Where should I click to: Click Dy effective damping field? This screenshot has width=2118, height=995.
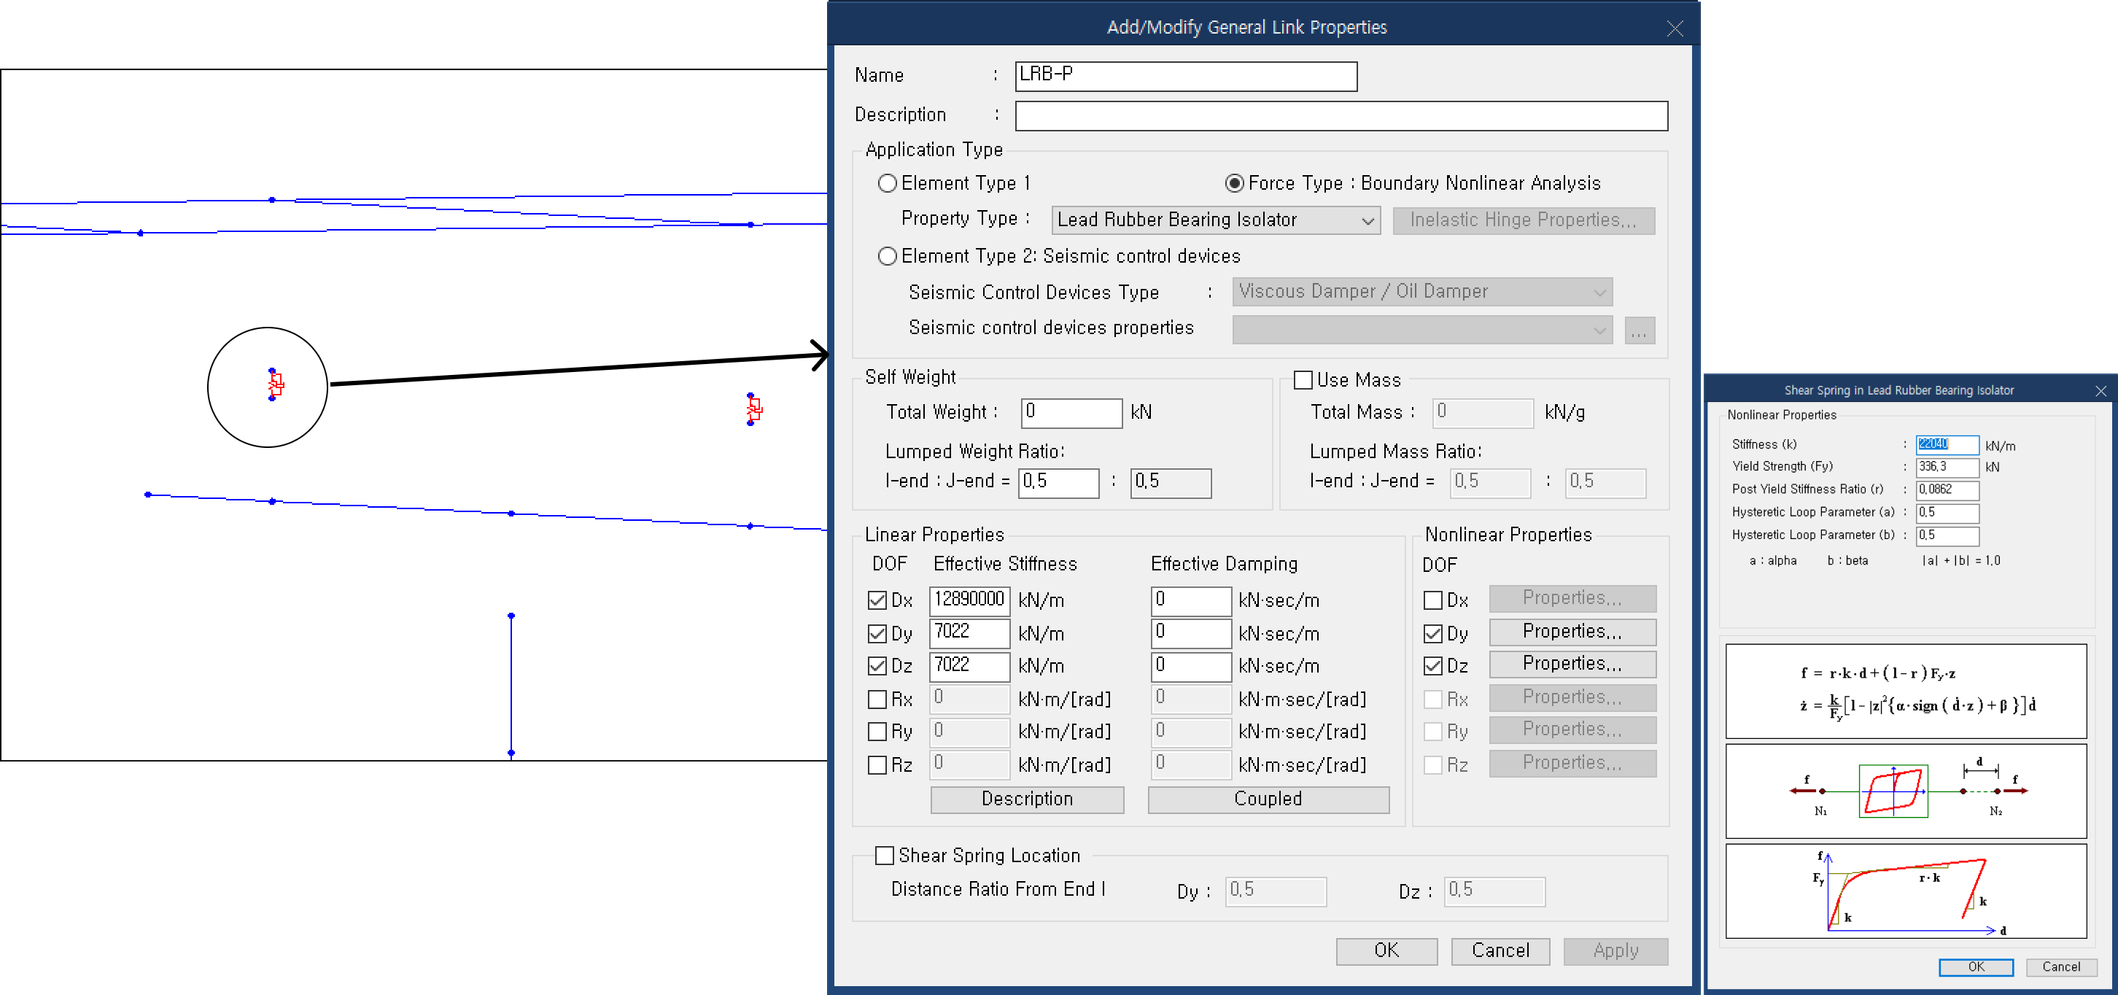(x=1190, y=633)
